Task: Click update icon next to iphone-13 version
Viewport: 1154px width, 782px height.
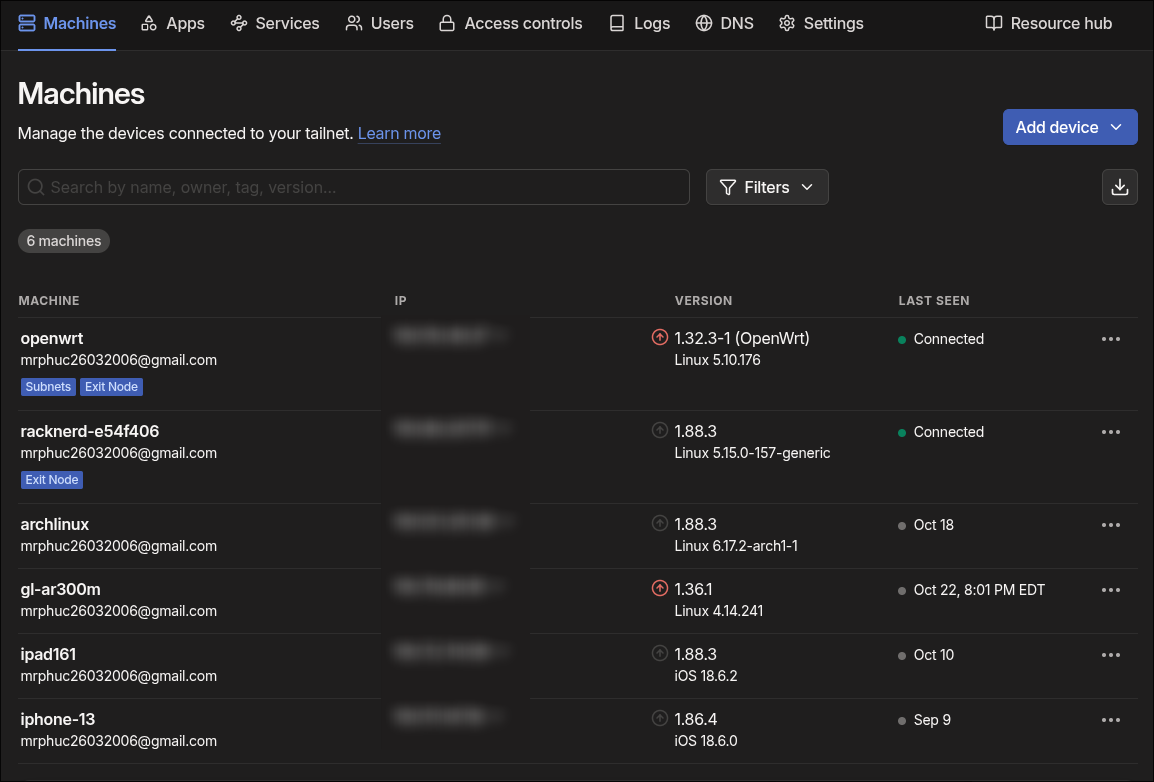Action: tap(660, 718)
